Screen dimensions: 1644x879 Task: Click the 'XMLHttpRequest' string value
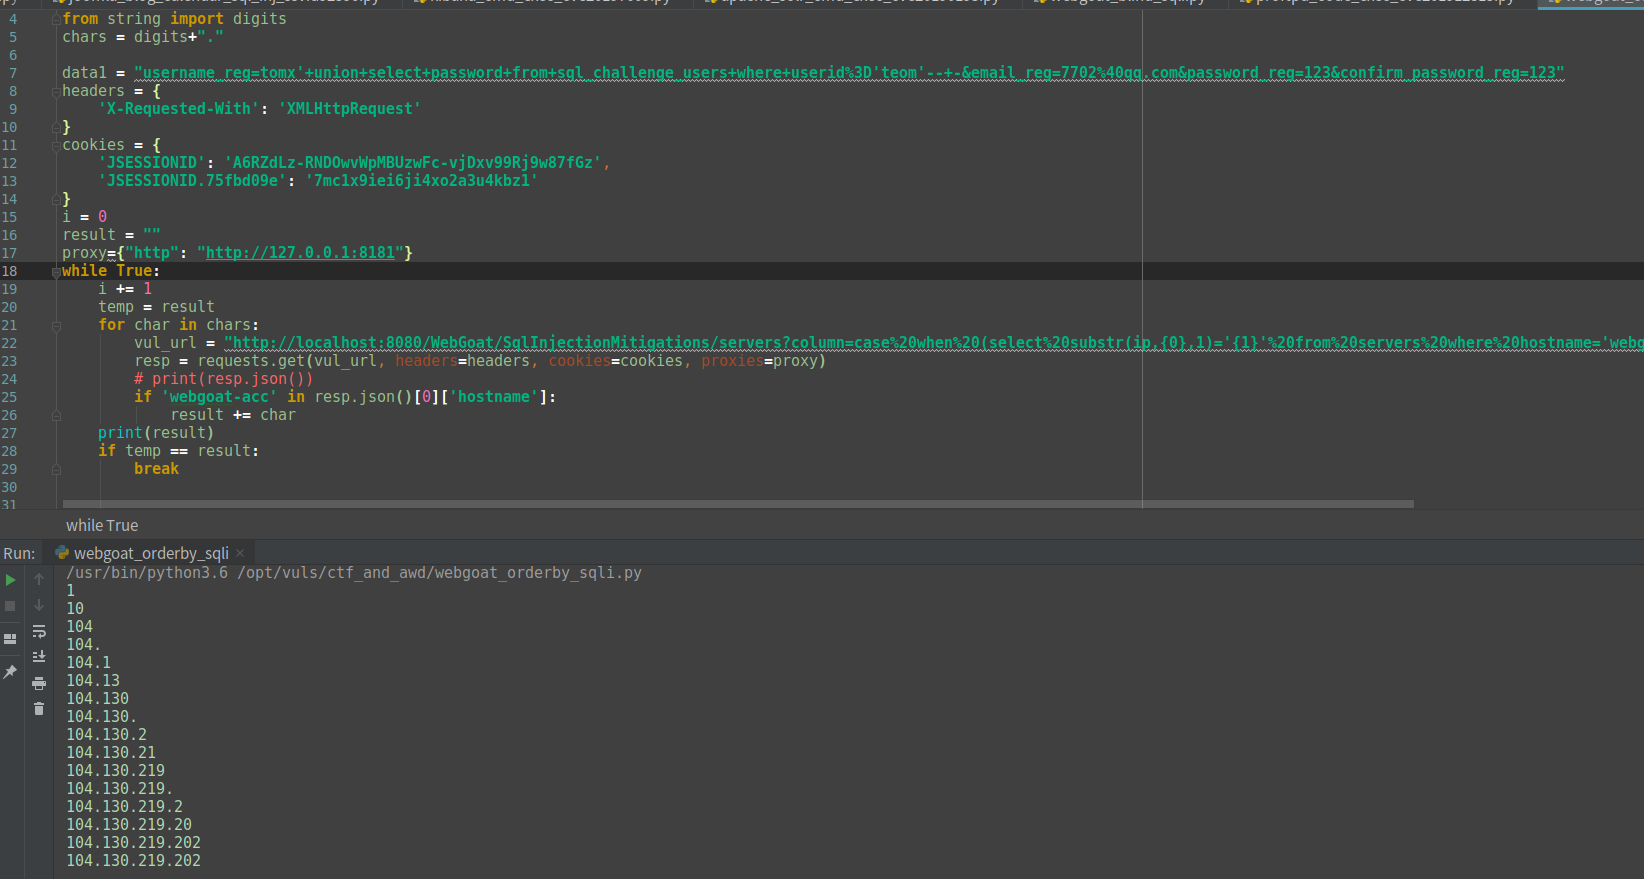[x=350, y=109]
